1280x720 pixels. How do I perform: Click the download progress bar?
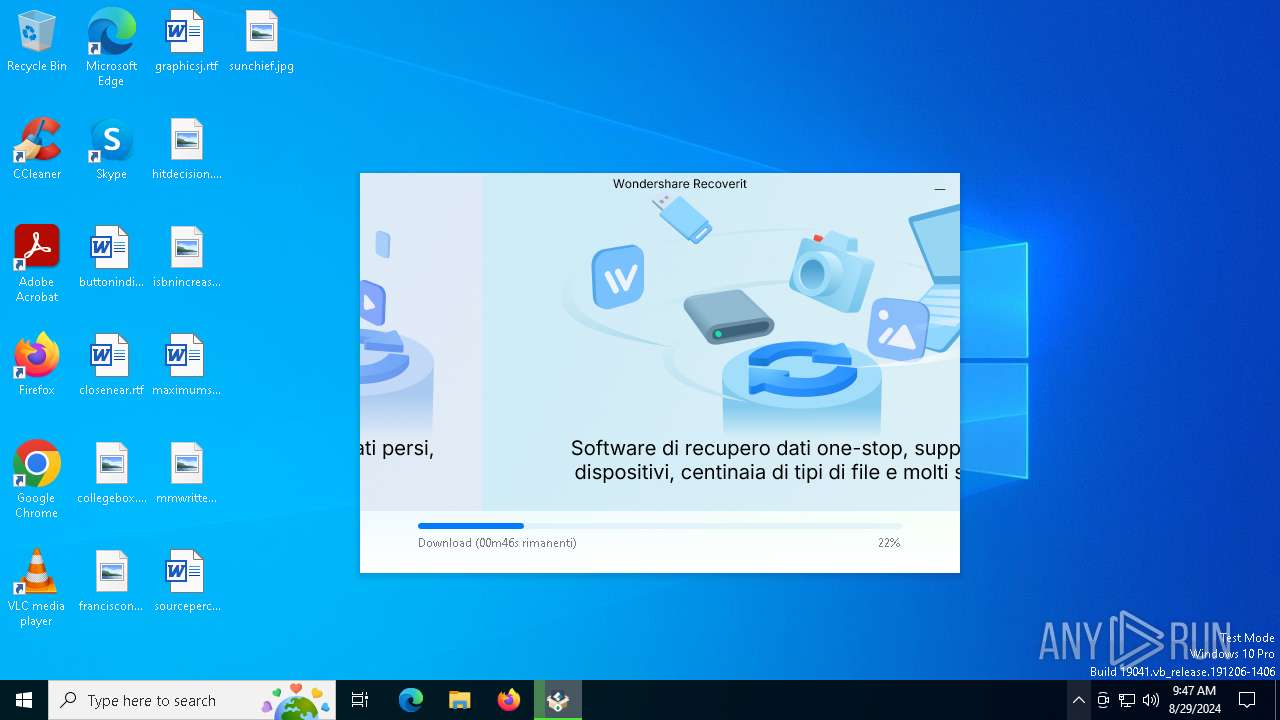click(660, 526)
